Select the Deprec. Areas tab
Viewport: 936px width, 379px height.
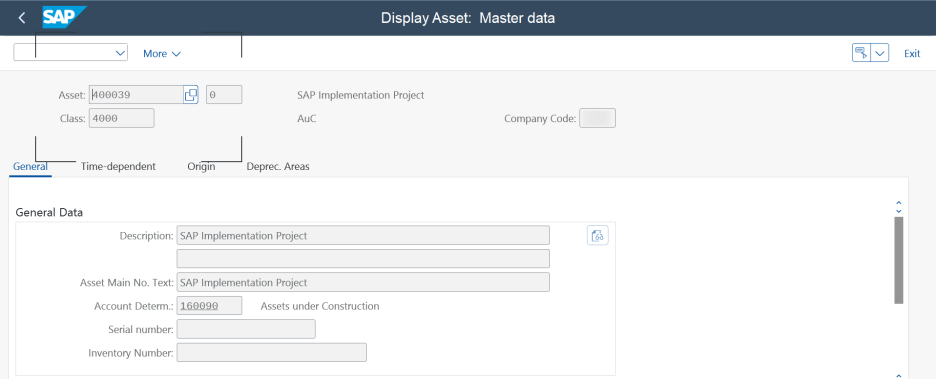point(278,167)
